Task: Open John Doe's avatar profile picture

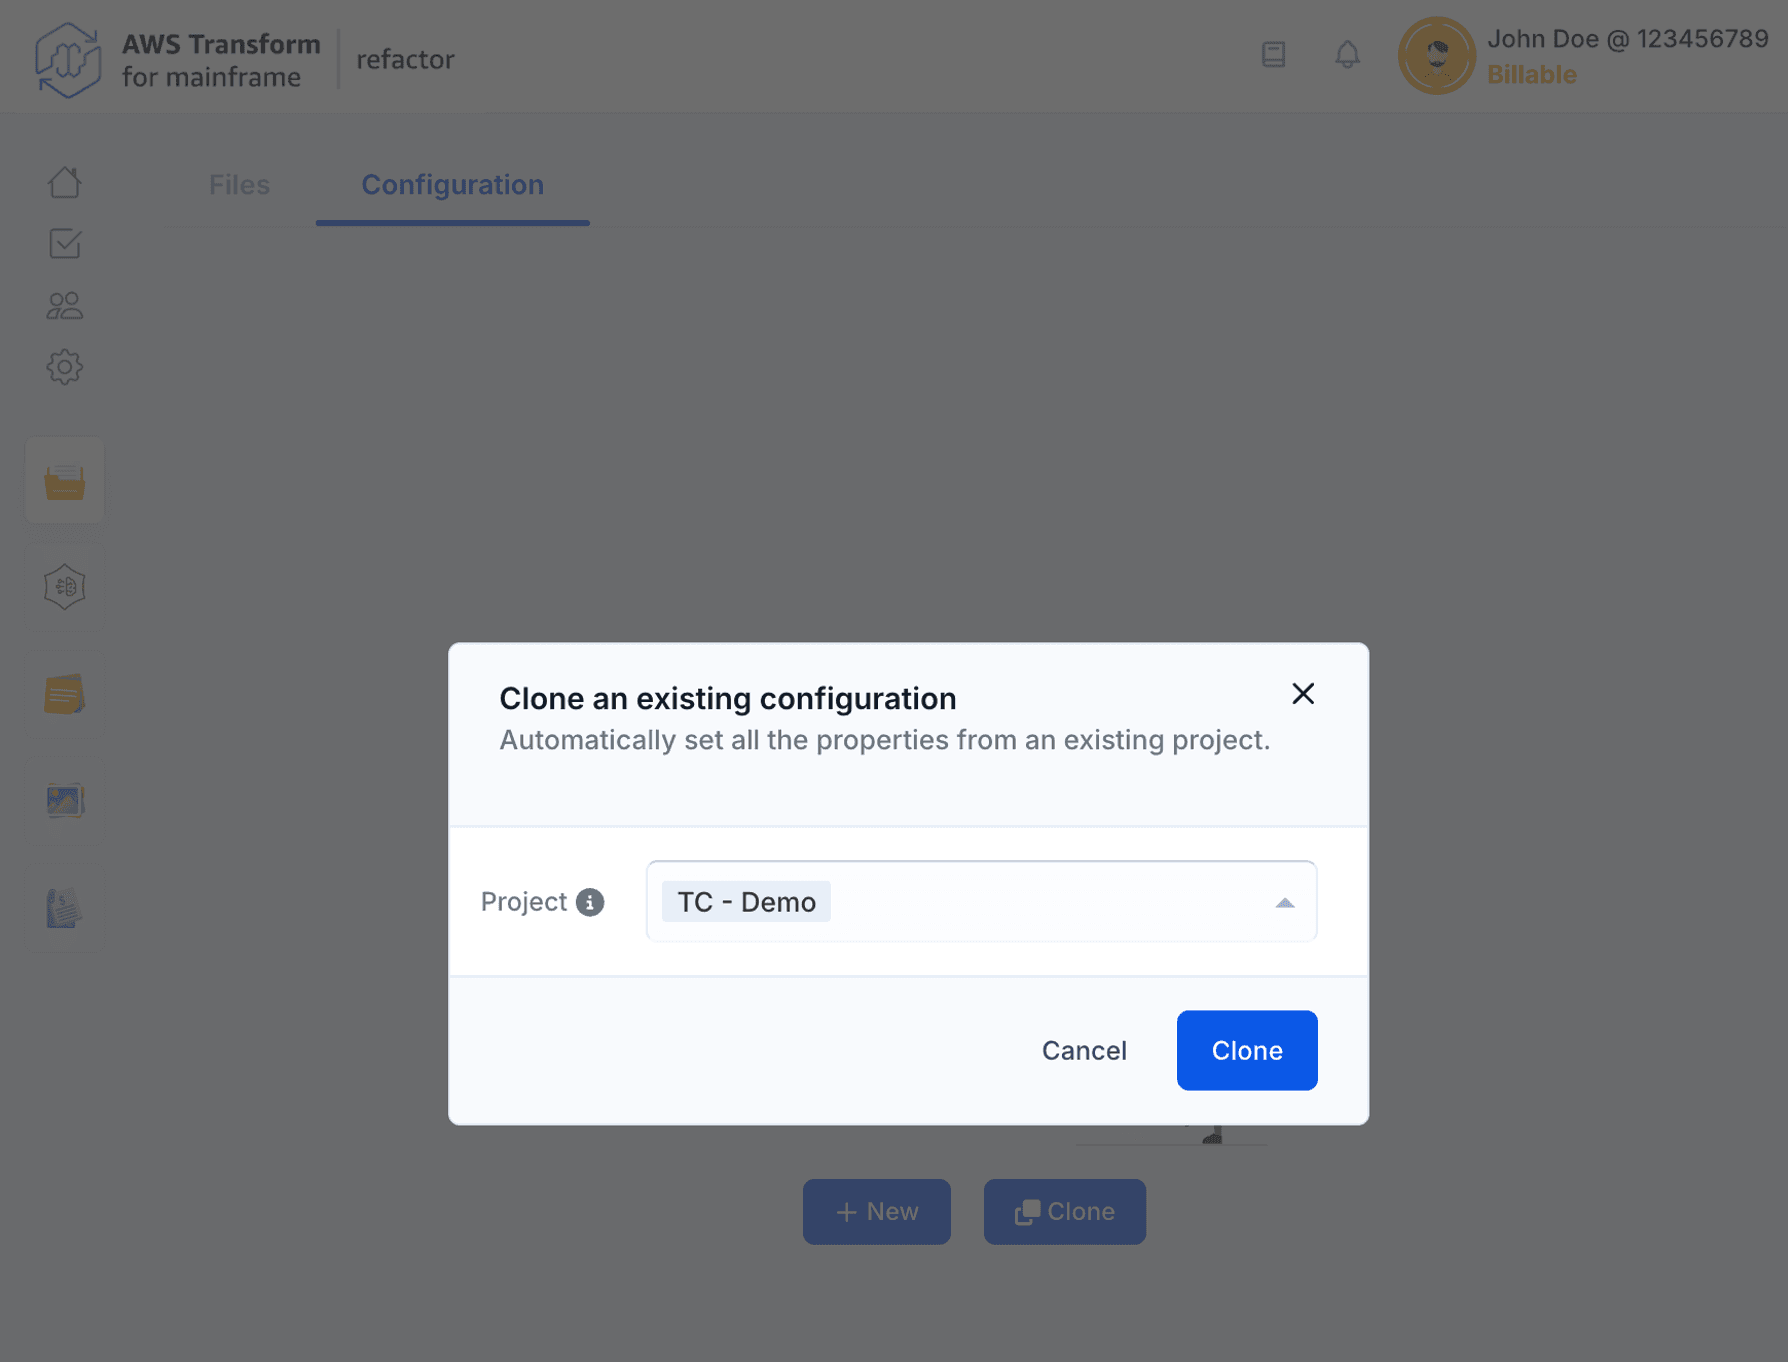Action: (x=1437, y=56)
